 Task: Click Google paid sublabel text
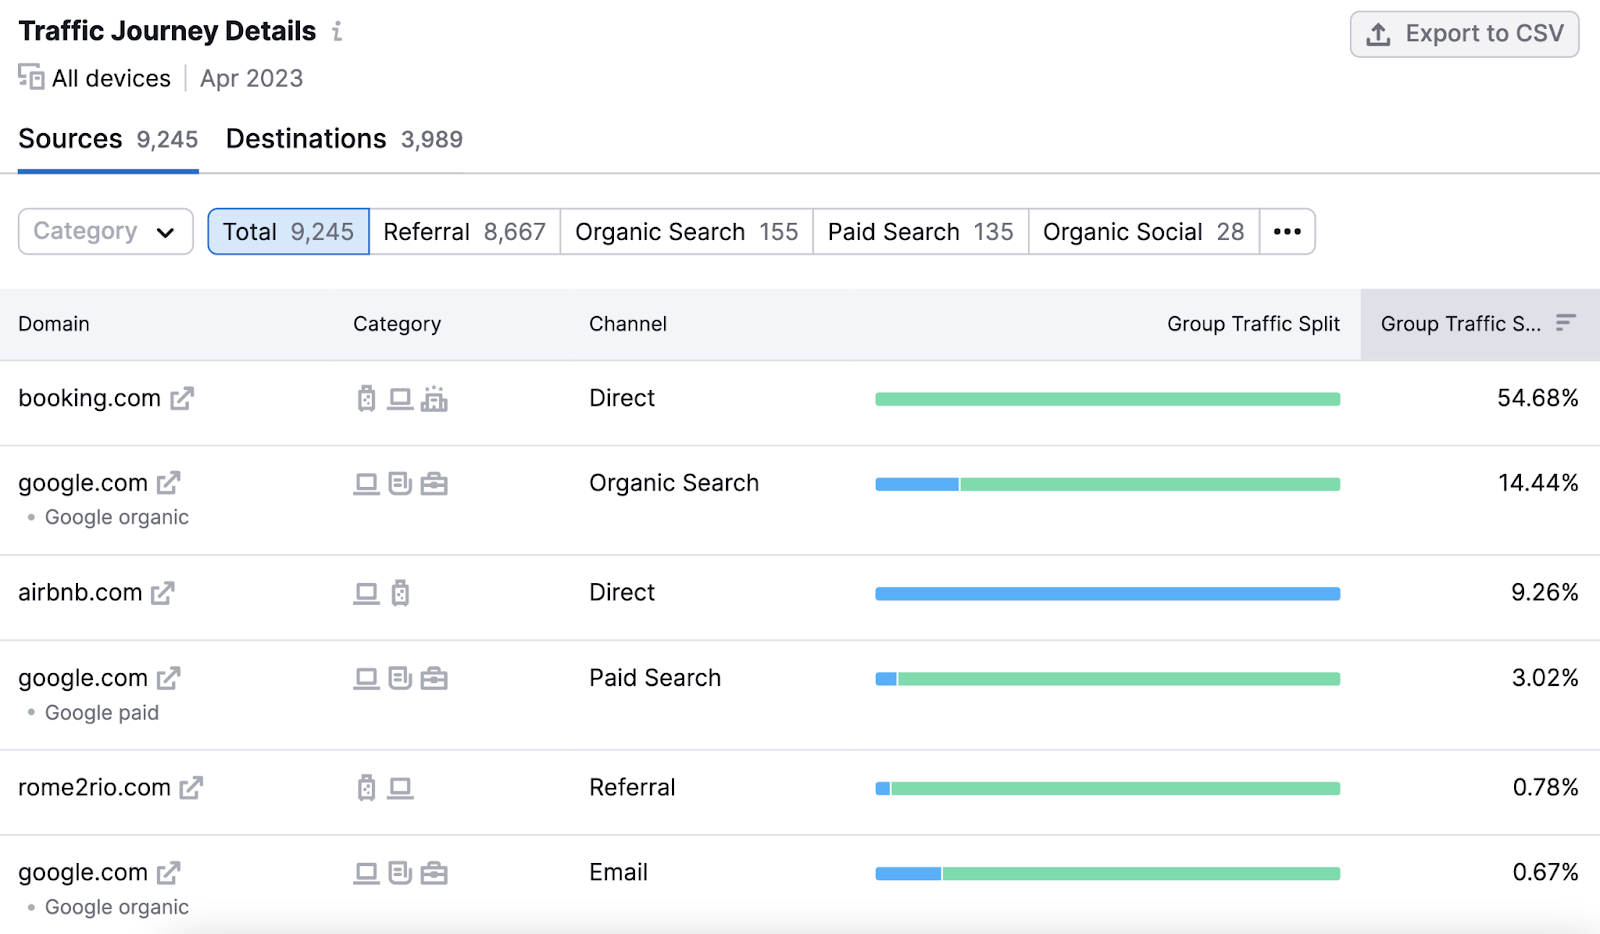pos(102,713)
